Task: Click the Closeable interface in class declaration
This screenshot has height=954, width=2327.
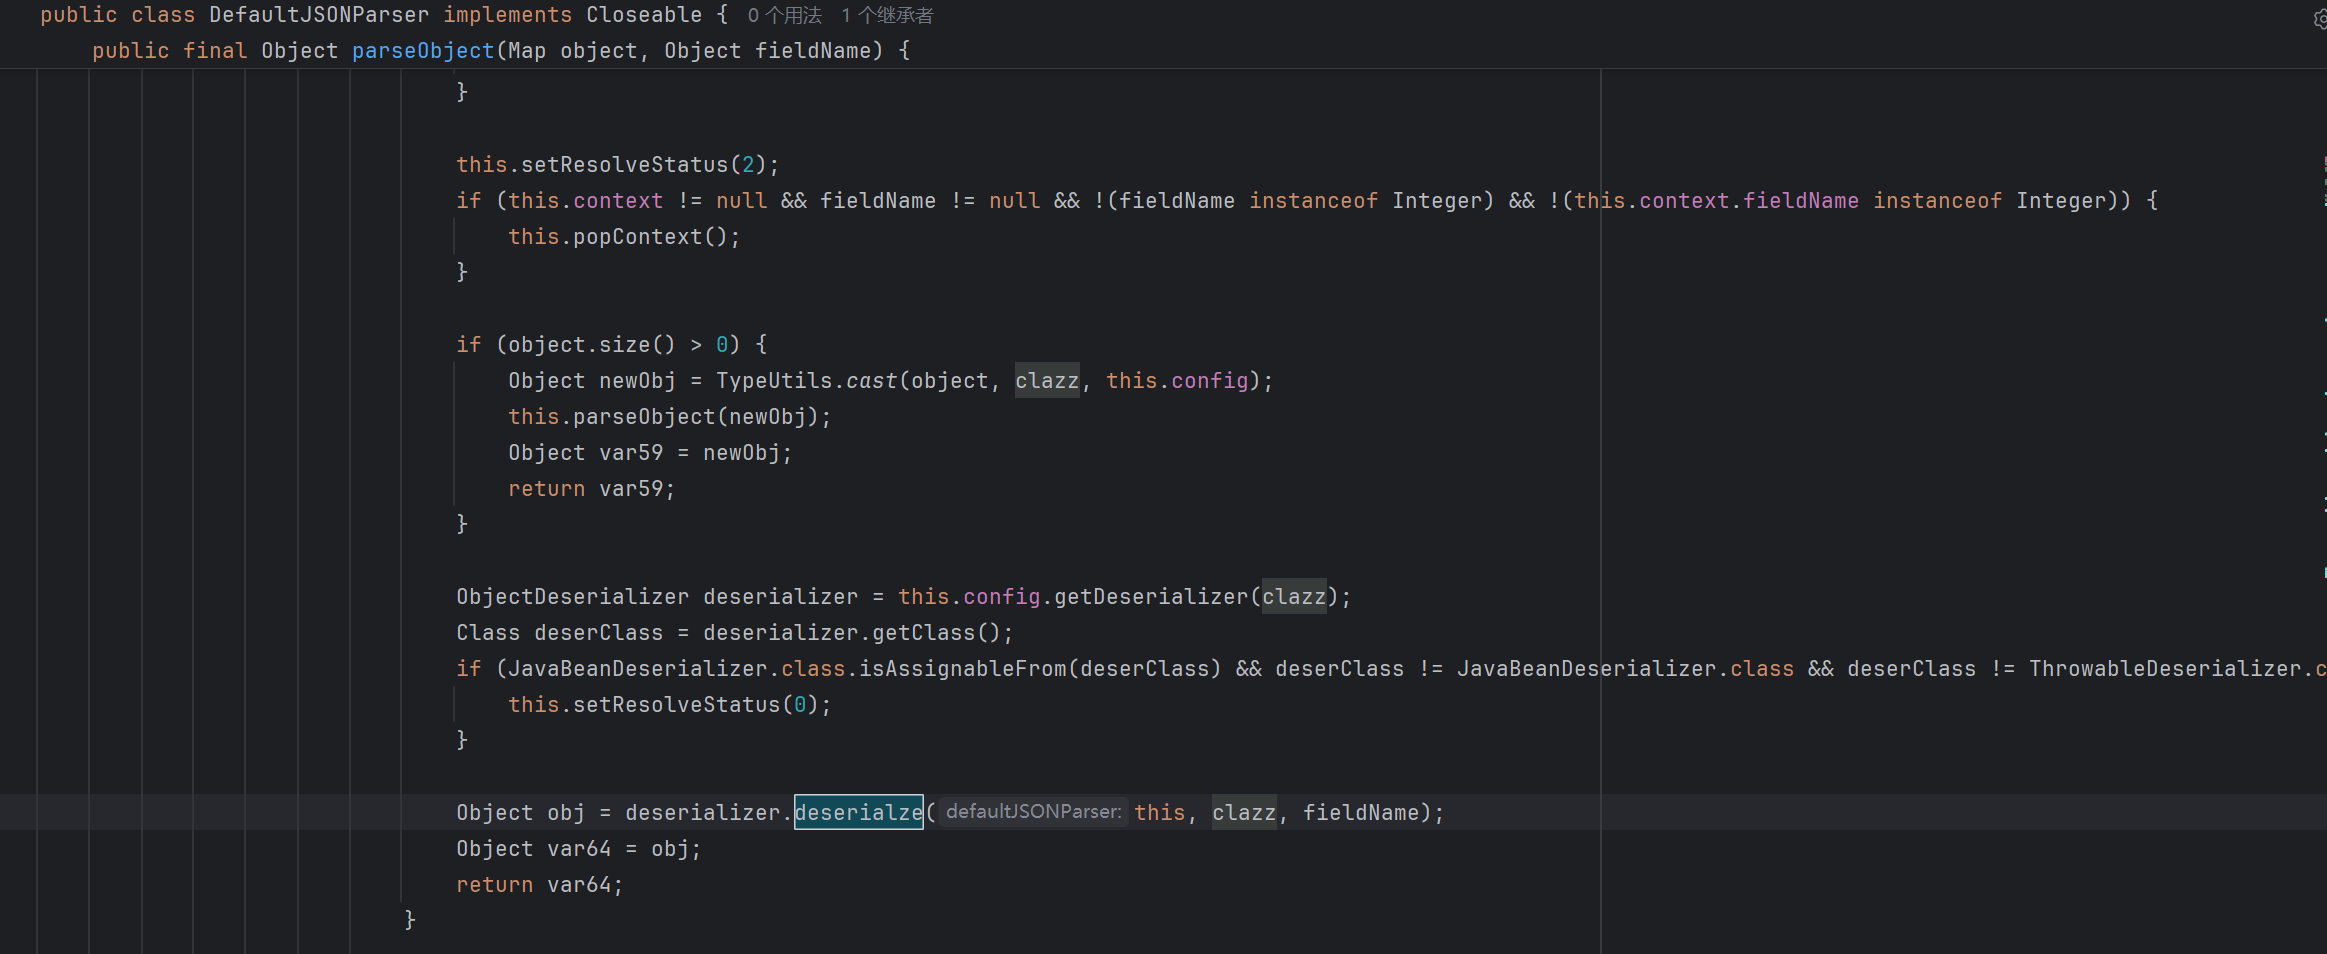Action: click(x=643, y=15)
